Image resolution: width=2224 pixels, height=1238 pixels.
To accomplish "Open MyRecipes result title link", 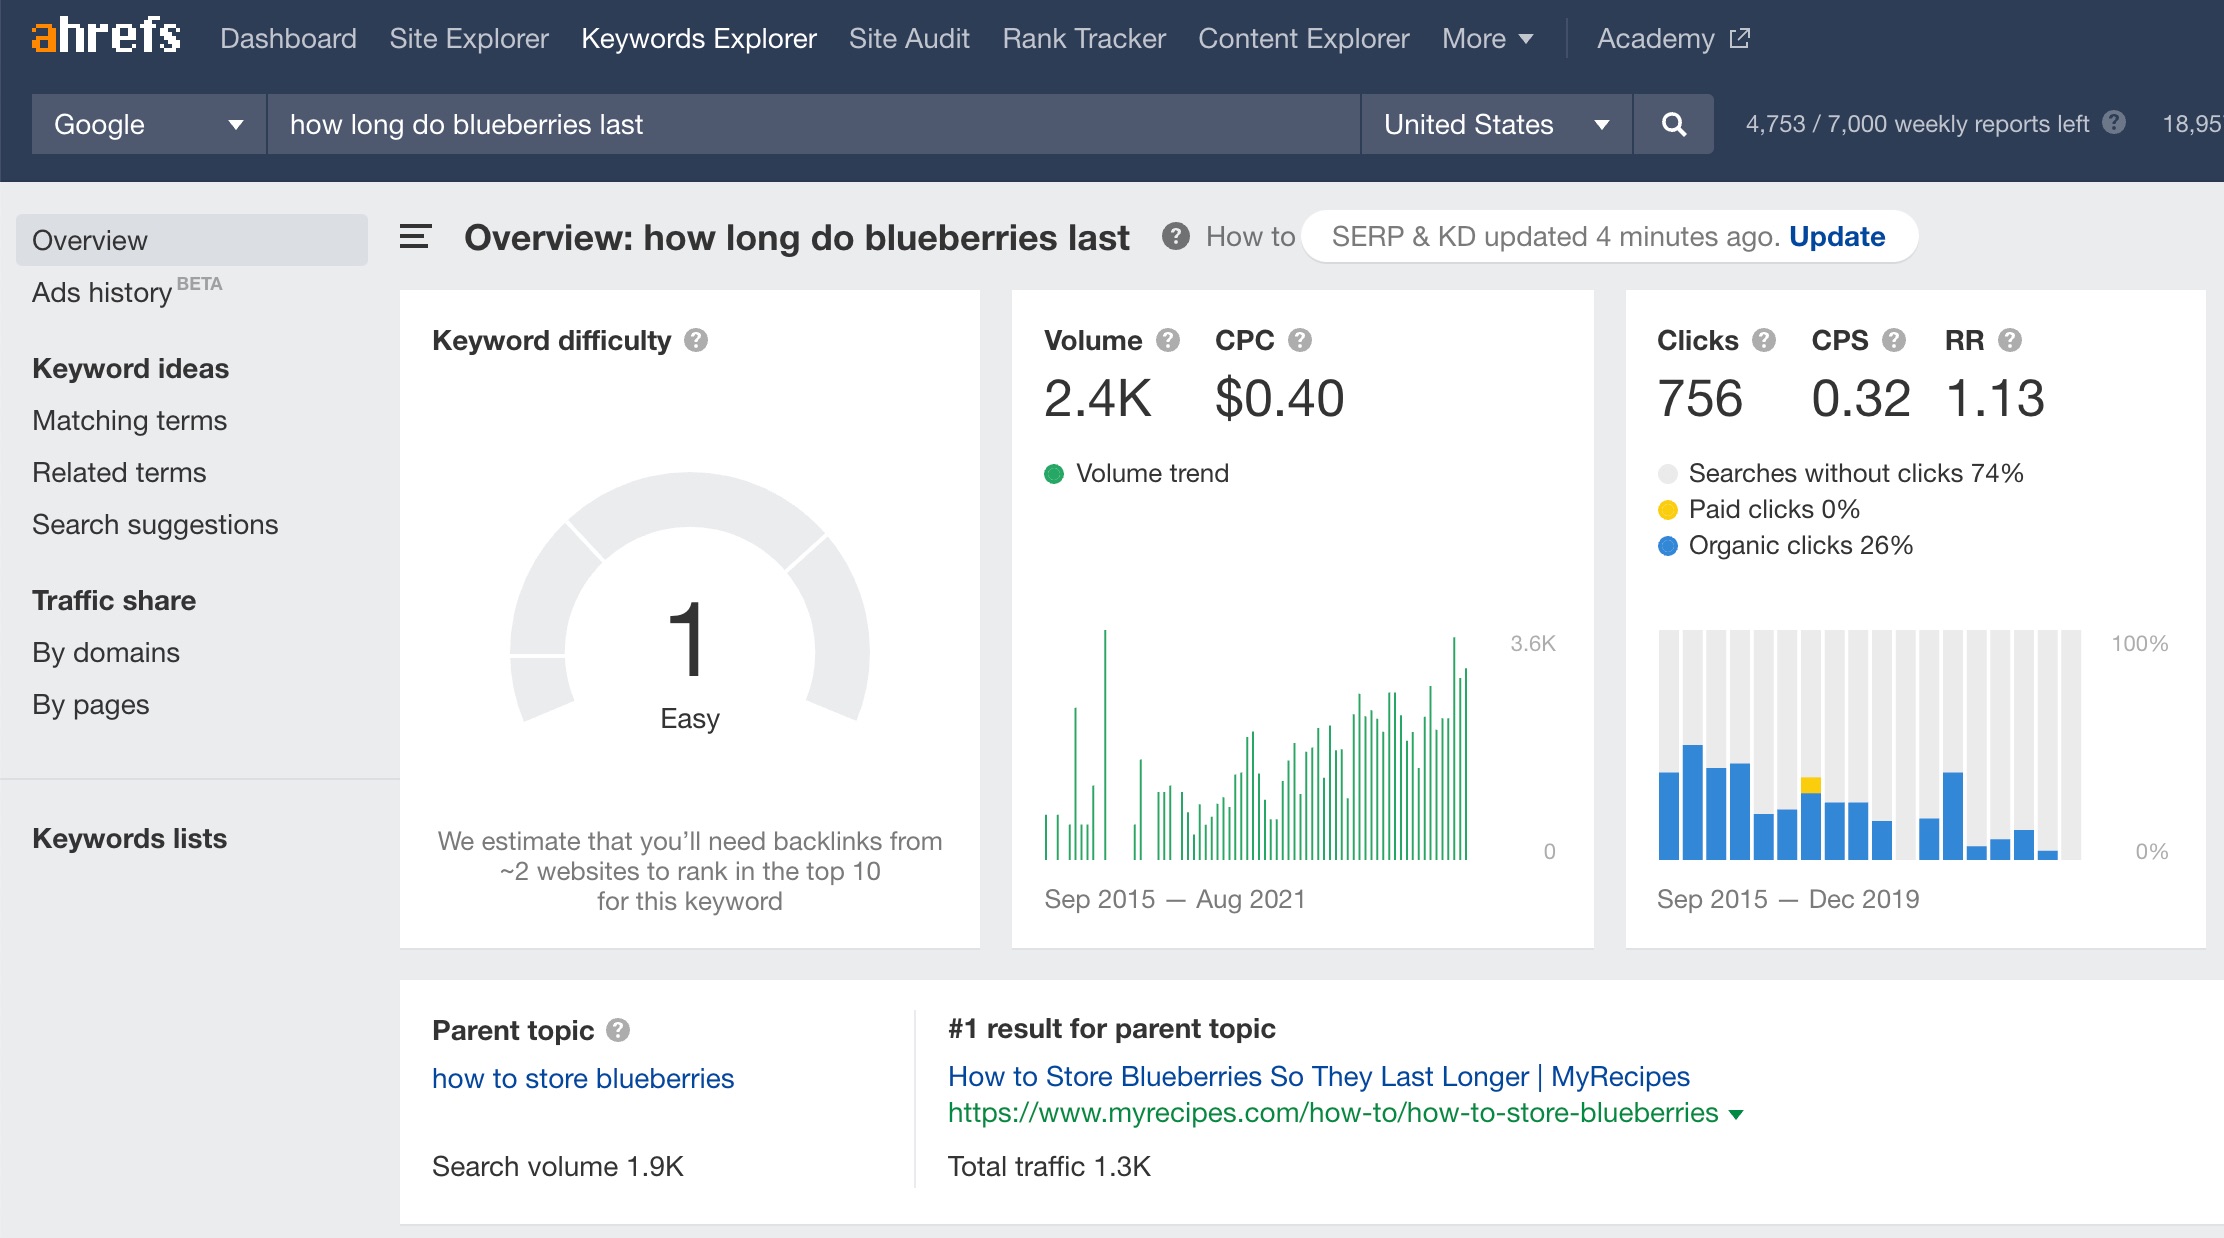I will click(x=1319, y=1076).
